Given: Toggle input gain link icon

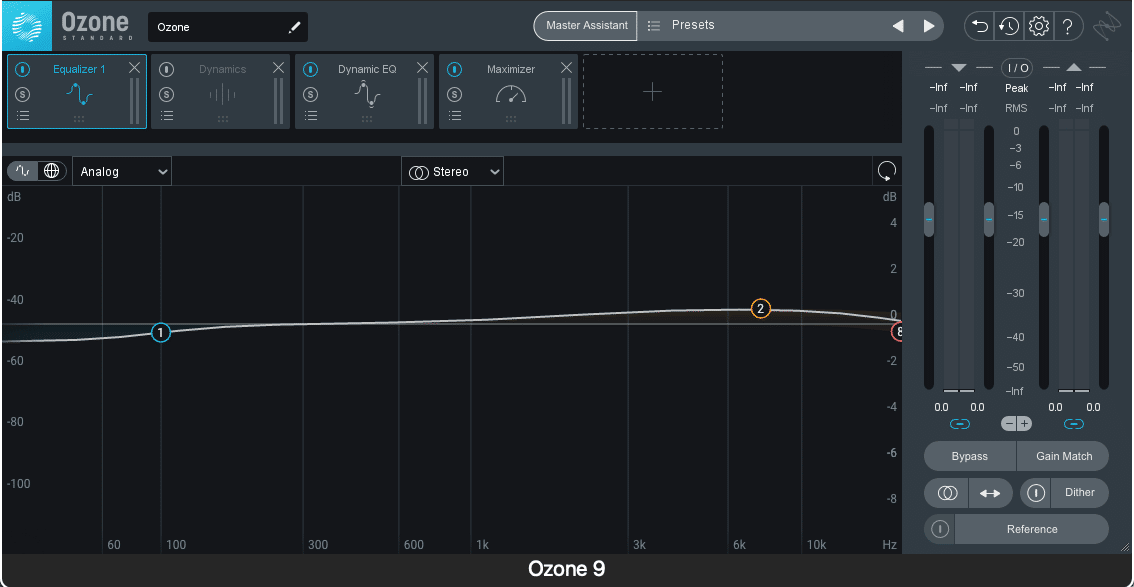Looking at the screenshot, I should (960, 424).
